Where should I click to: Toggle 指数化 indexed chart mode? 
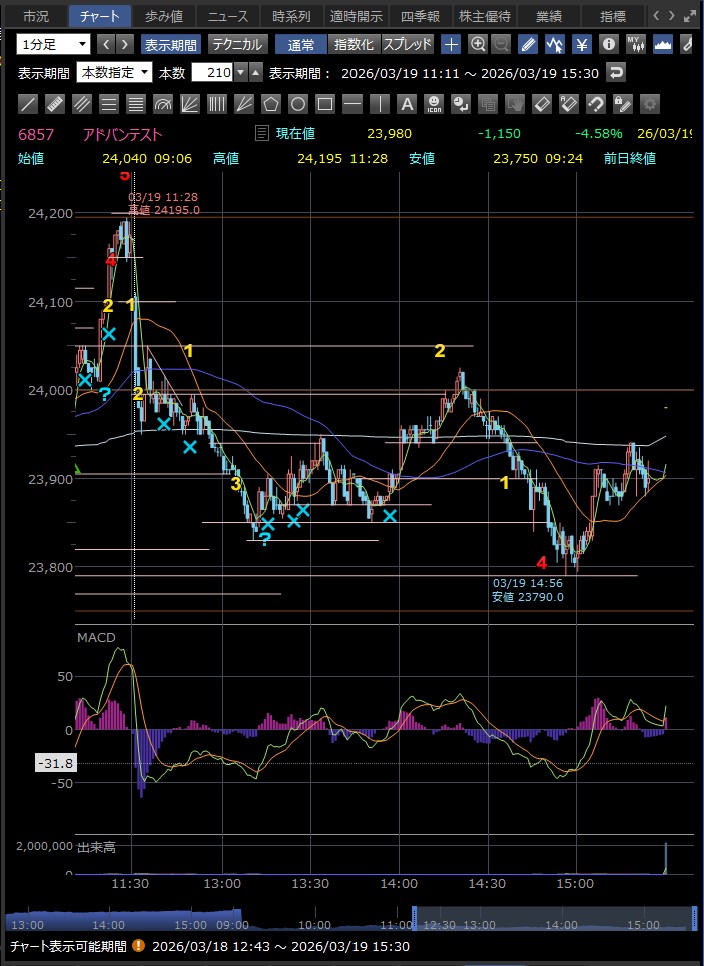[x=354, y=44]
